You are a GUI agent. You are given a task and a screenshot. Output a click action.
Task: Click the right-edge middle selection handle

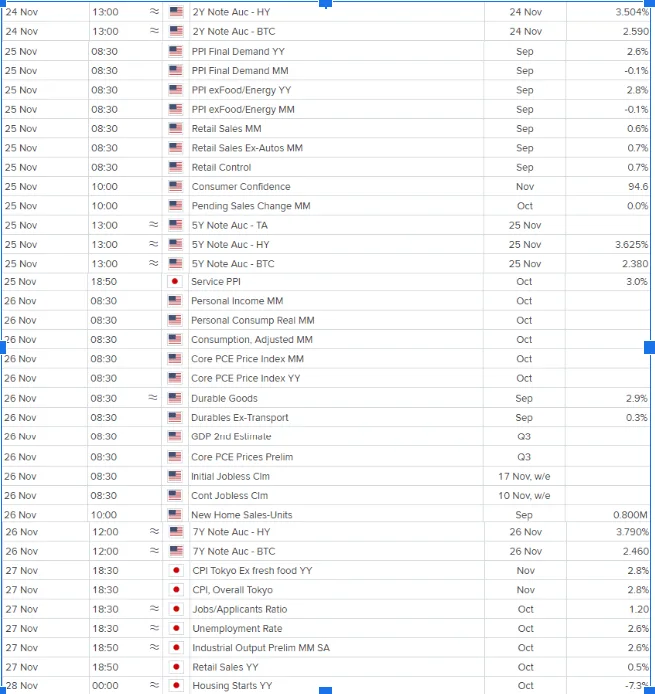[x=650, y=347]
